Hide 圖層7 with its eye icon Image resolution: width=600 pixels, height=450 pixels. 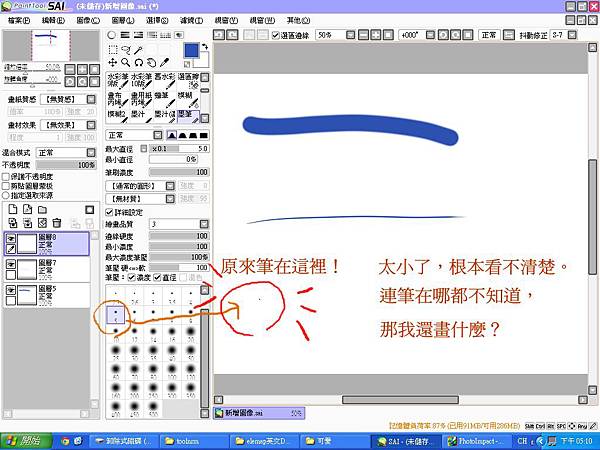[x=11, y=264]
